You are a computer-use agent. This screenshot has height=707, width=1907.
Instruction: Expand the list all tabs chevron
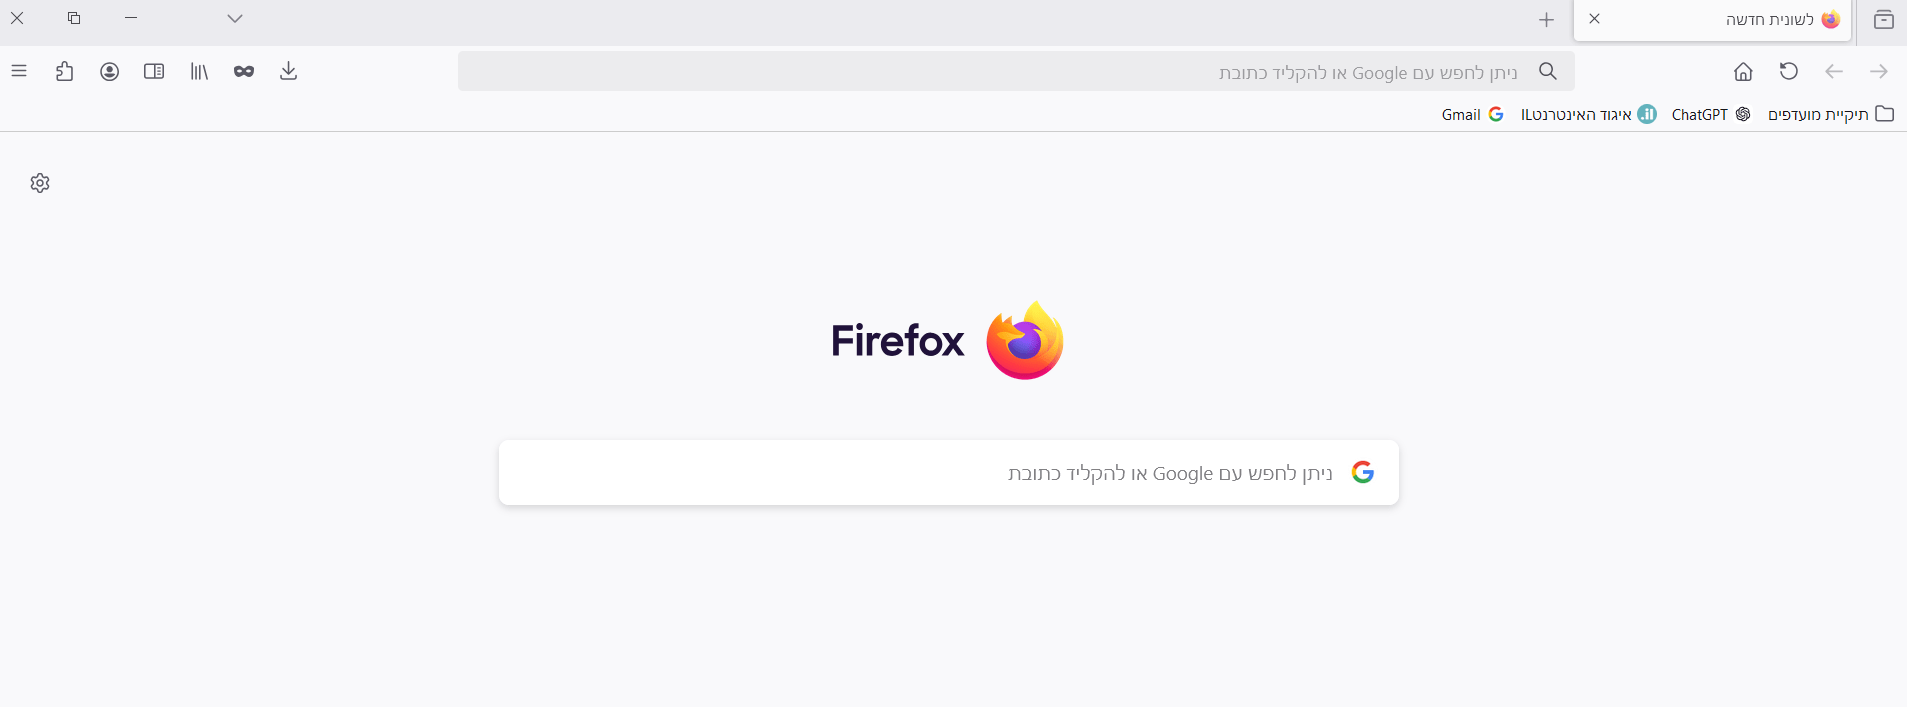(235, 18)
